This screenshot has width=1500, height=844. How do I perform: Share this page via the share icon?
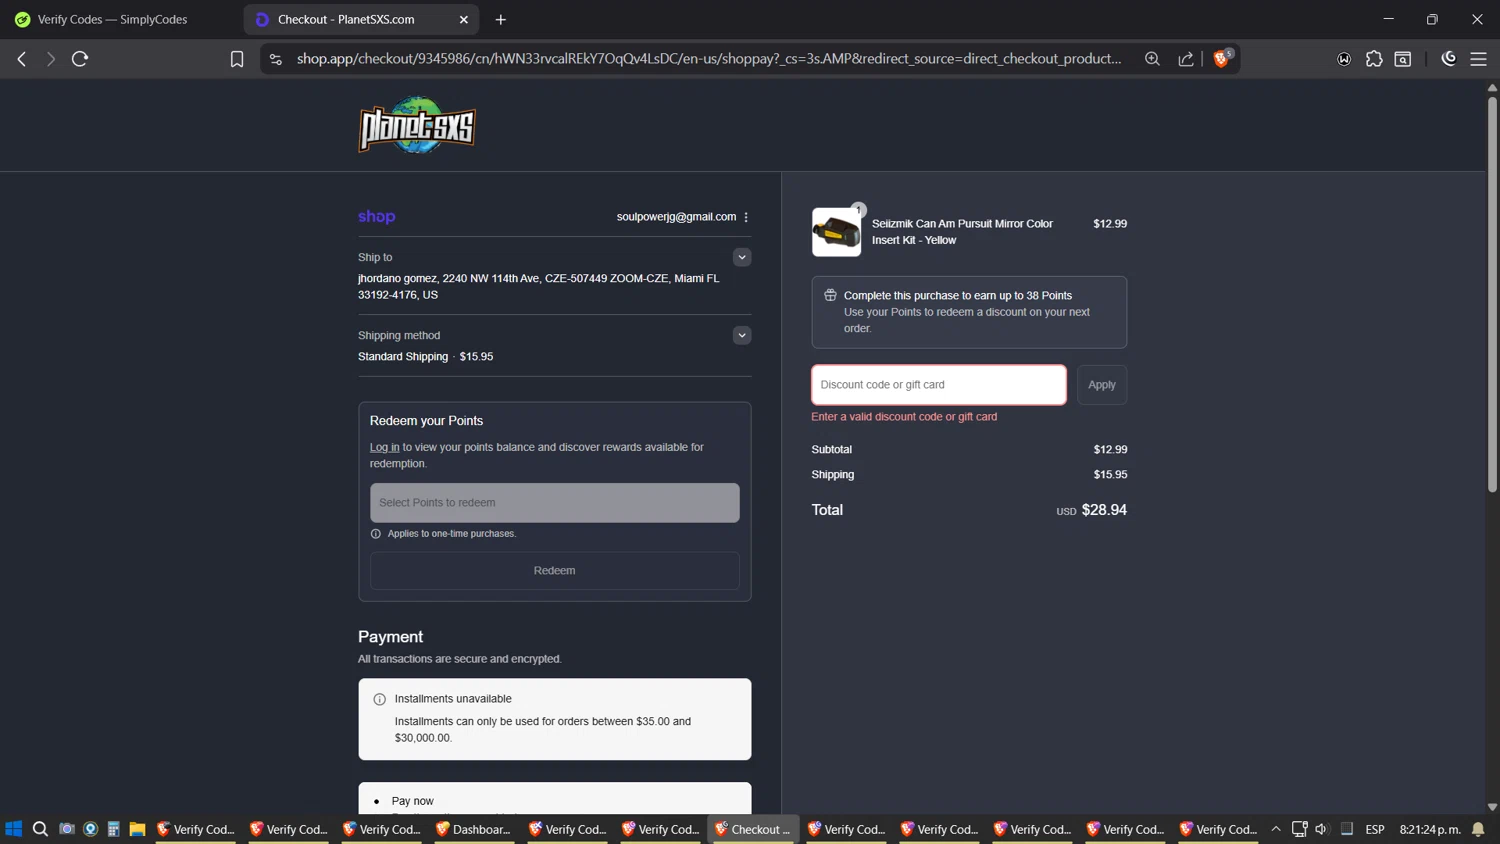pyautogui.click(x=1186, y=59)
